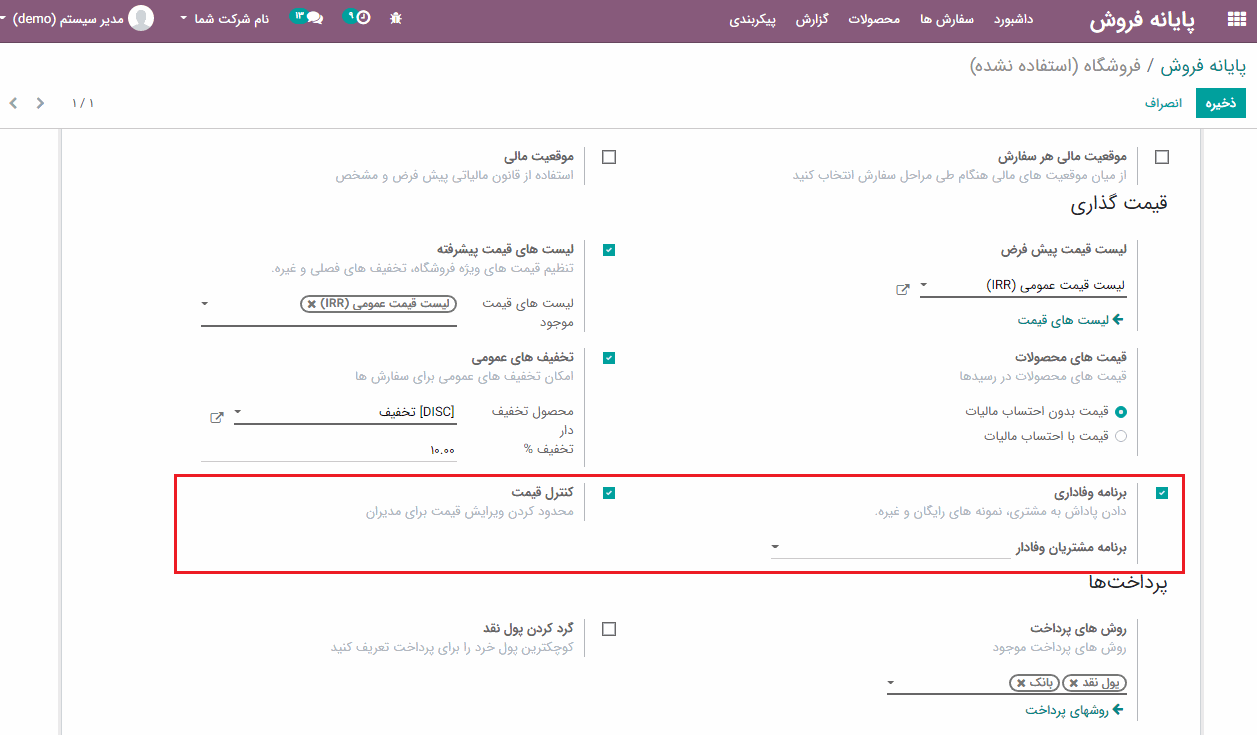Open the main apps grid menu
The image size is (1257, 735).
[x=1235, y=21]
